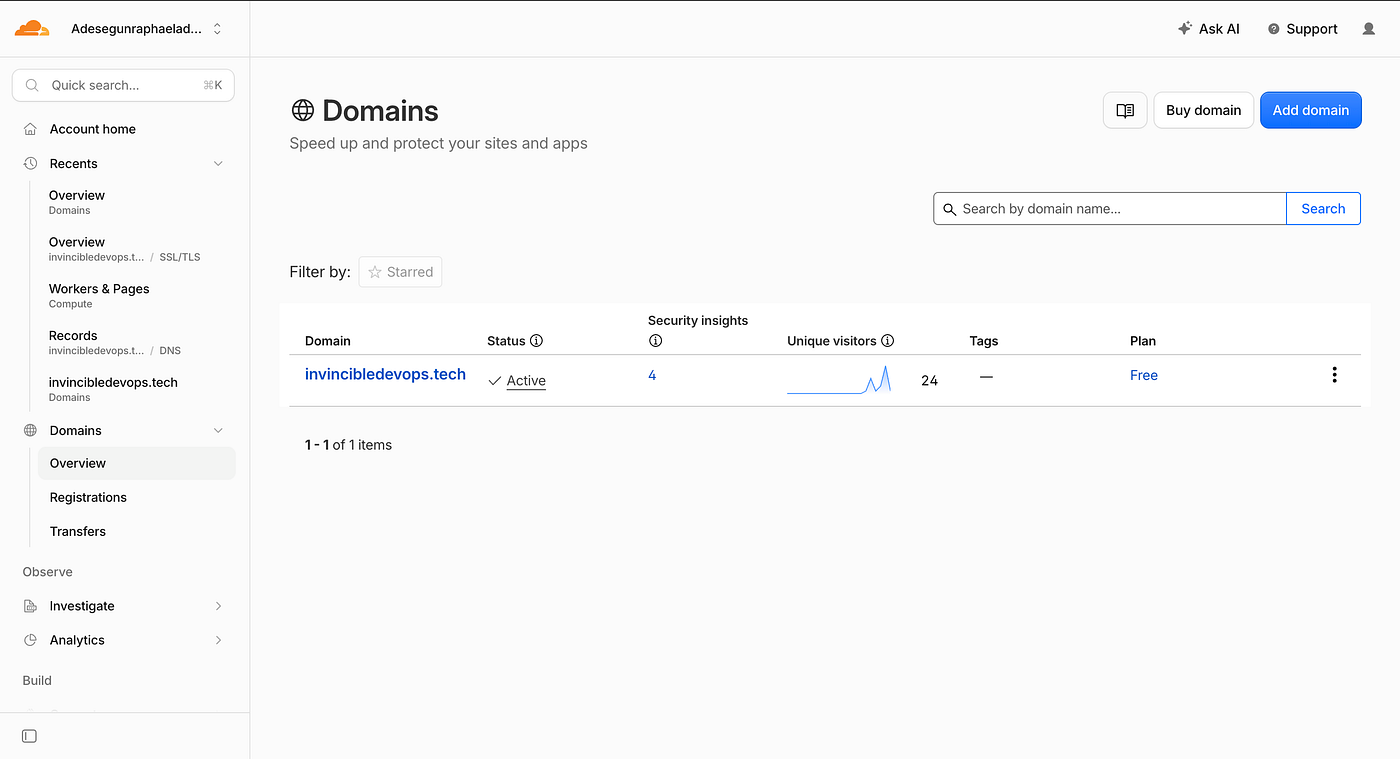Click the Unique visitors info icon
The height and width of the screenshot is (759, 1400).
point(888,341)
